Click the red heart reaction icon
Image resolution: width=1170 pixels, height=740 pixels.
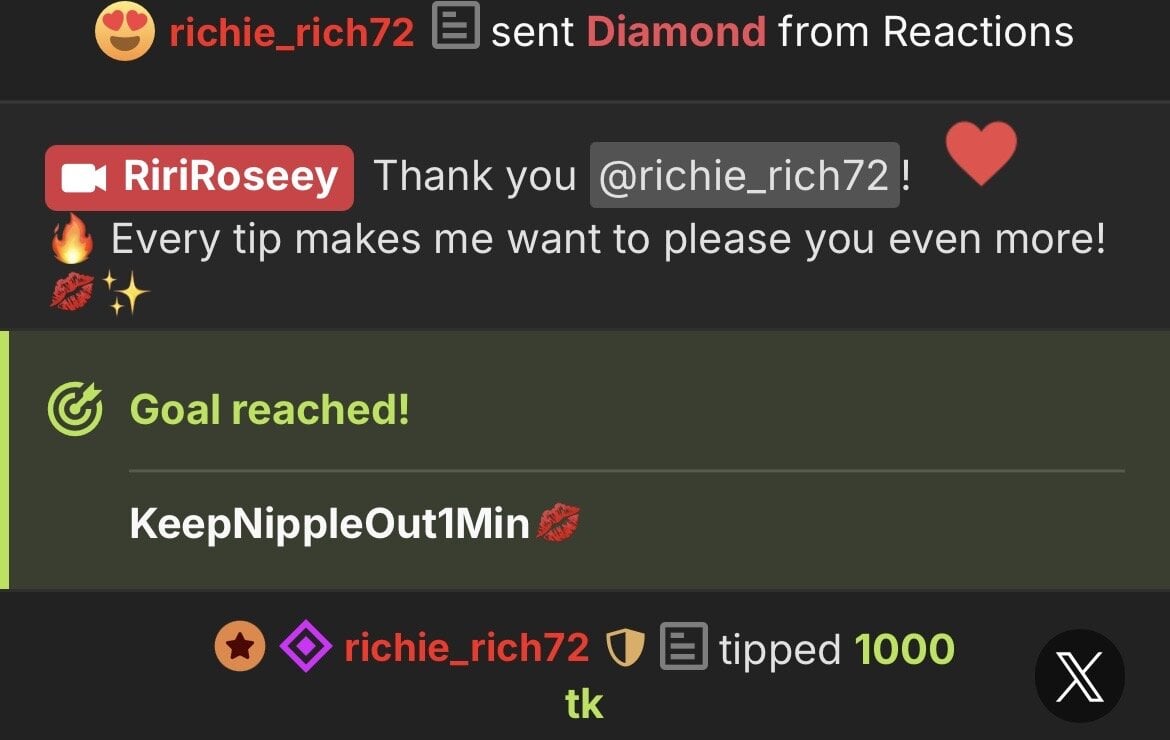pyautogui.click(x=981, y=152)
